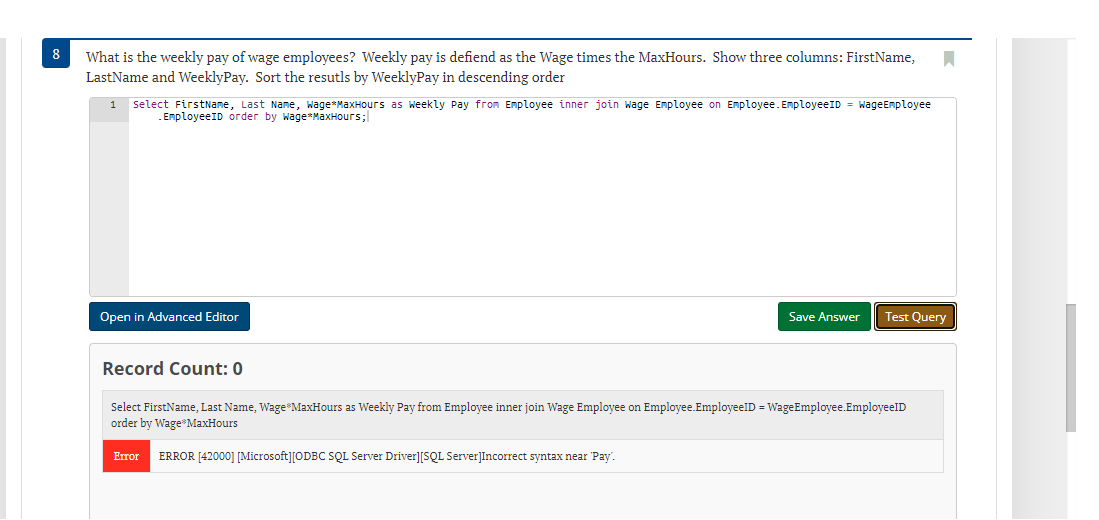Click the question 8 prompt text
This screenshot has height=520, width=1099.
[500, 67]
